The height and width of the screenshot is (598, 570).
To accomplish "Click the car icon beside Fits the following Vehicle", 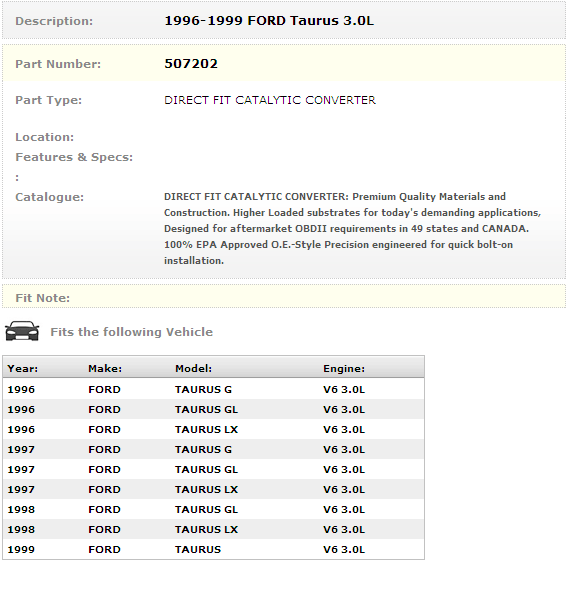I will [x=22, y=331].
